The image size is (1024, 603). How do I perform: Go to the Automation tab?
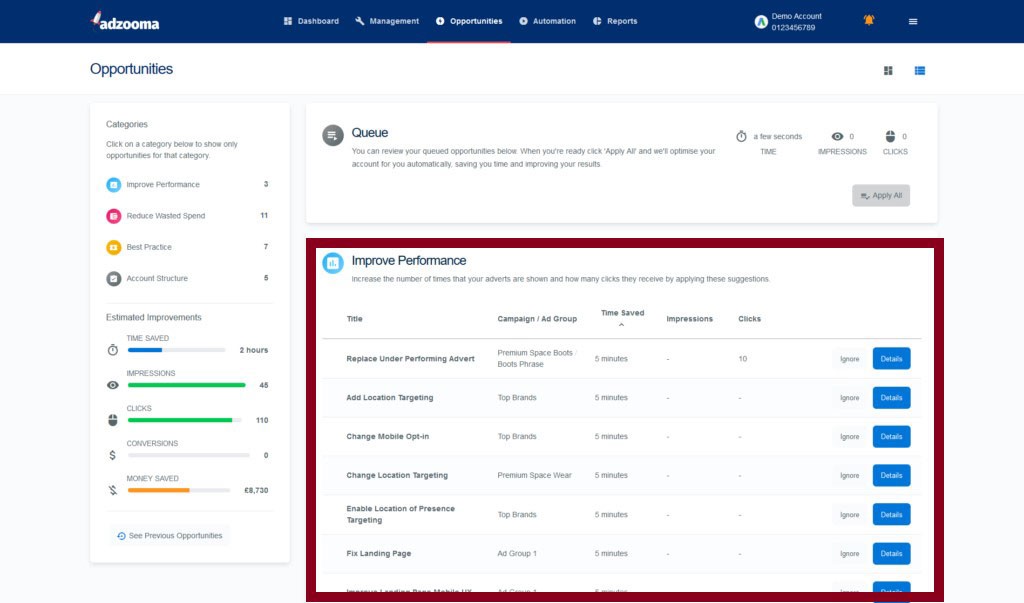coord(547,21)
